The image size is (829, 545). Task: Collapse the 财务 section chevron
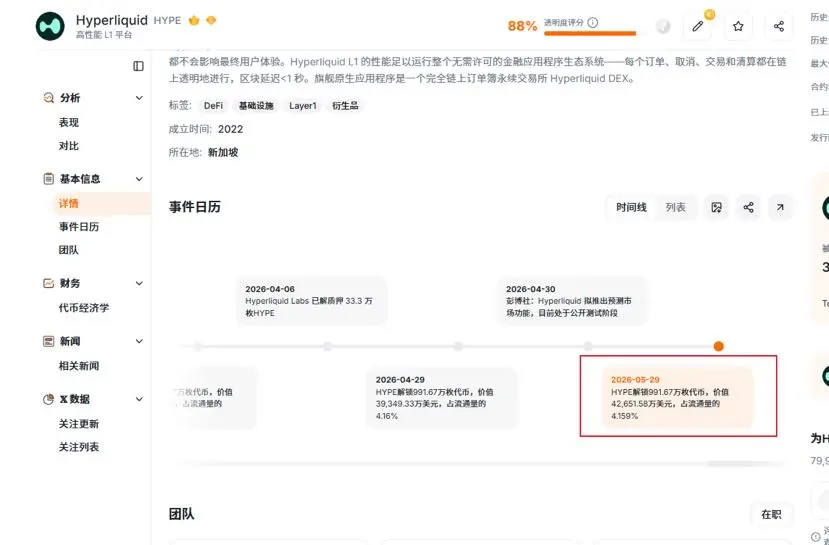click(139, 283)
